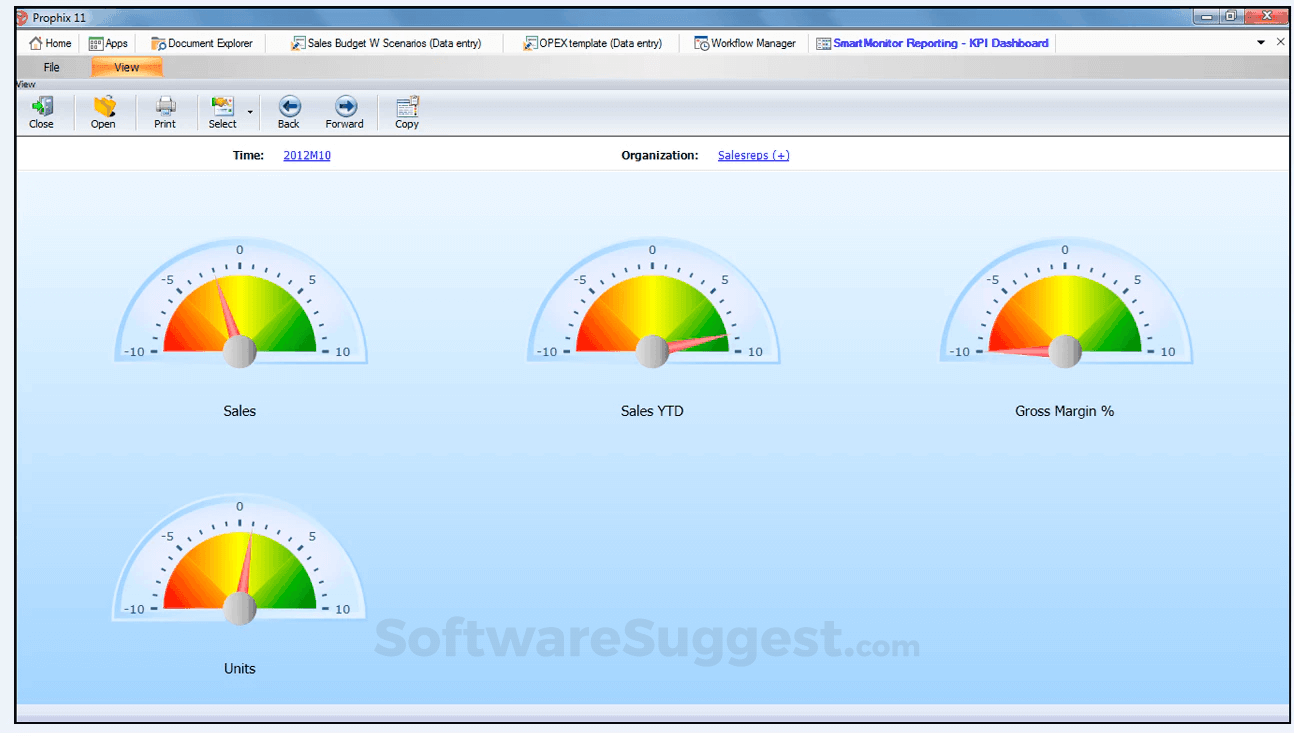Select the Apps icon in the tab bar

click(x=108, y=43)
